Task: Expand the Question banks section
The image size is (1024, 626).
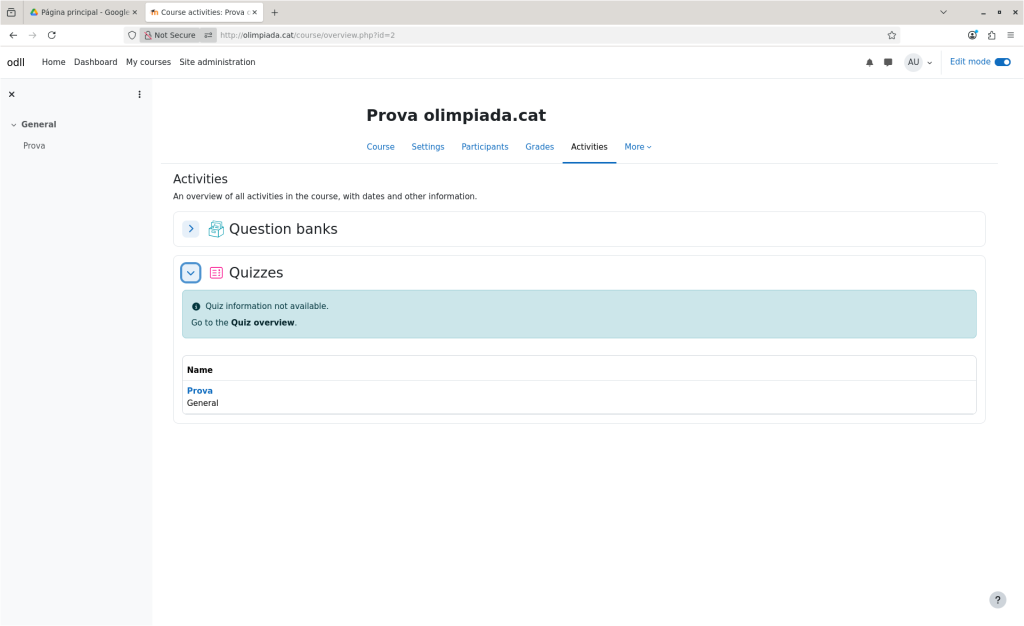Action: tap(191, 229)
